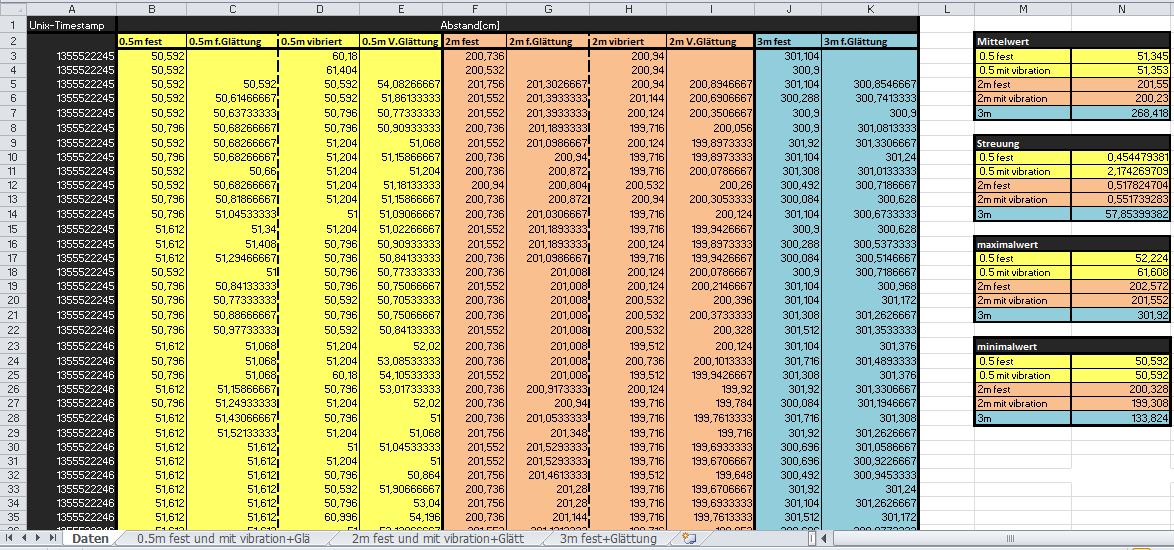The width and height of the screenshot is (1174, 550).
Task: Click the '0.5m V.Glättung' column heading
Action: pos(401,42)
